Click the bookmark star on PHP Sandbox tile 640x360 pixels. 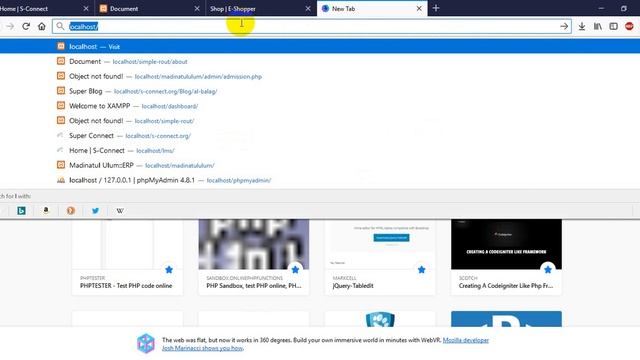[295, 269]
